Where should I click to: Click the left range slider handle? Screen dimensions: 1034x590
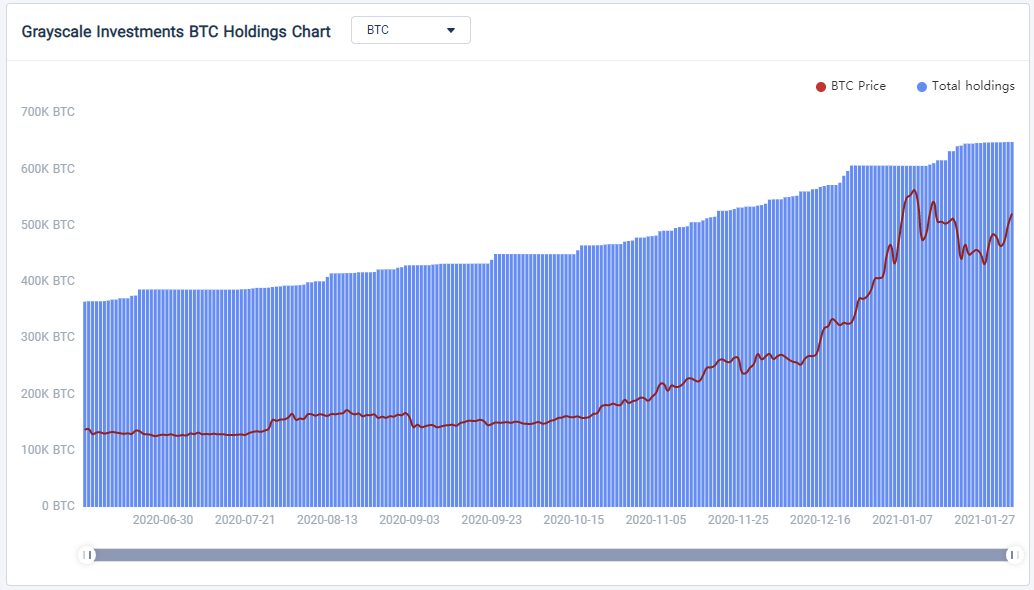pos(87,555)
